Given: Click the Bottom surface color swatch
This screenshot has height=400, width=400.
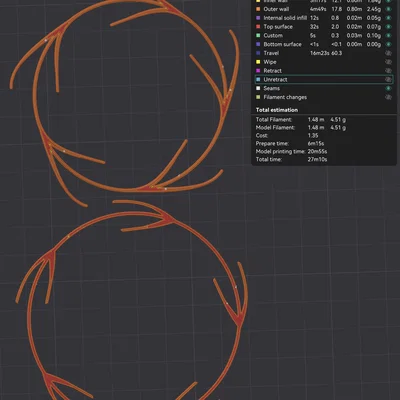Looking at the screenshot, I should (x=258, y=44).
